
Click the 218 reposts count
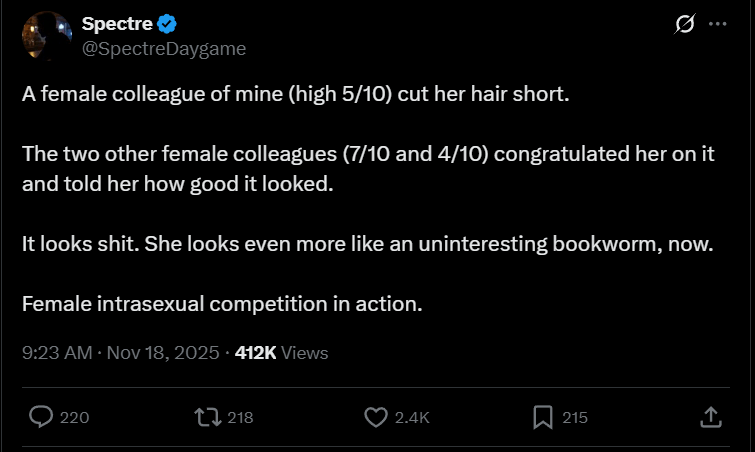coord(241,418)
